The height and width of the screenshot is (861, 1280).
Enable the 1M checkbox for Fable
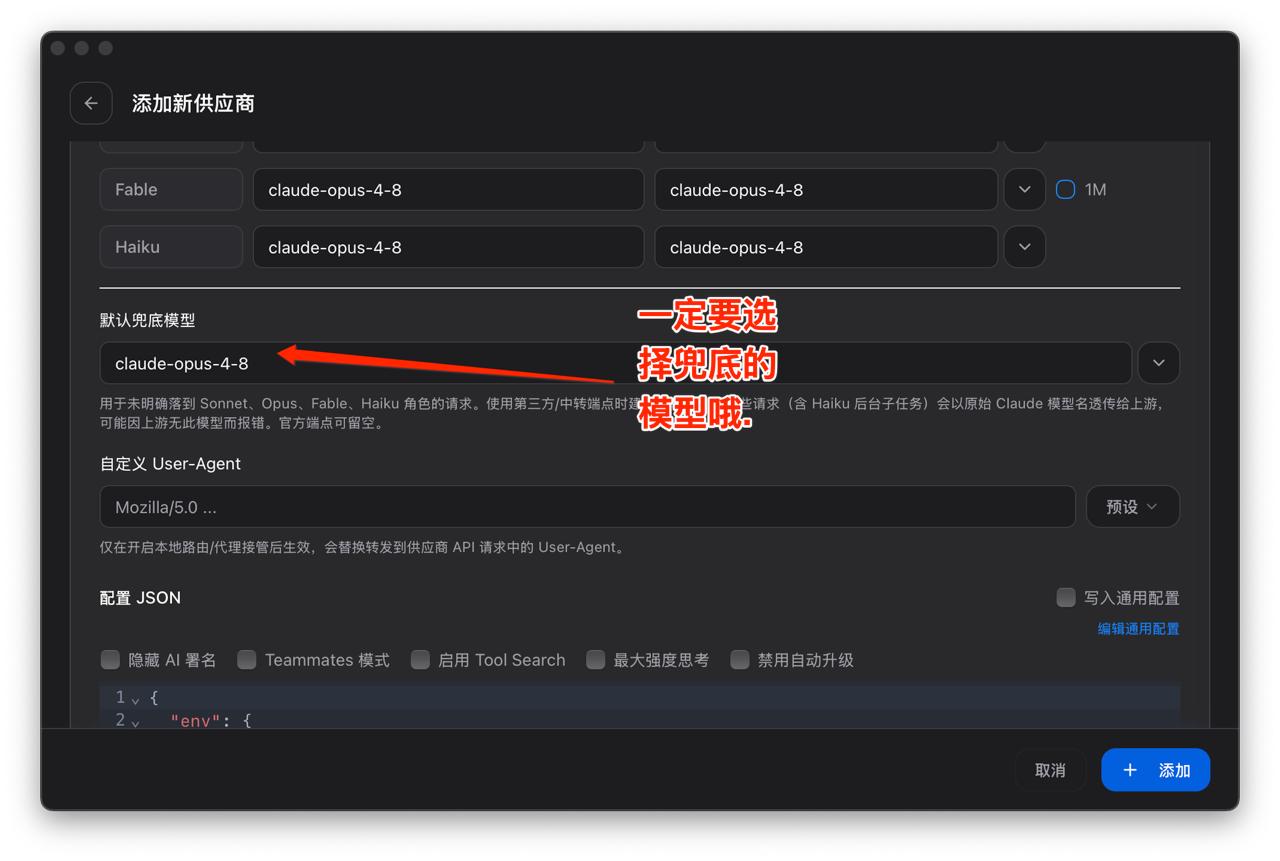pyautogui.click(x=1066, y=189)
